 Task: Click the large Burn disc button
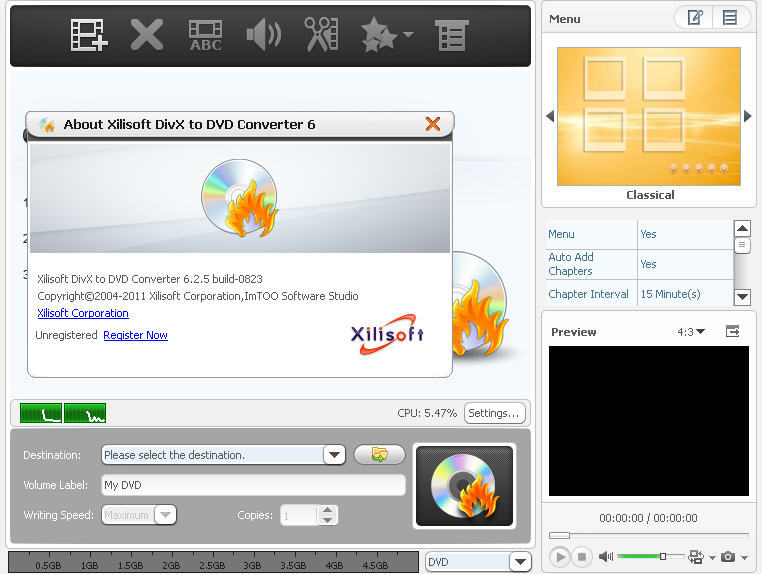pos(465,486)
